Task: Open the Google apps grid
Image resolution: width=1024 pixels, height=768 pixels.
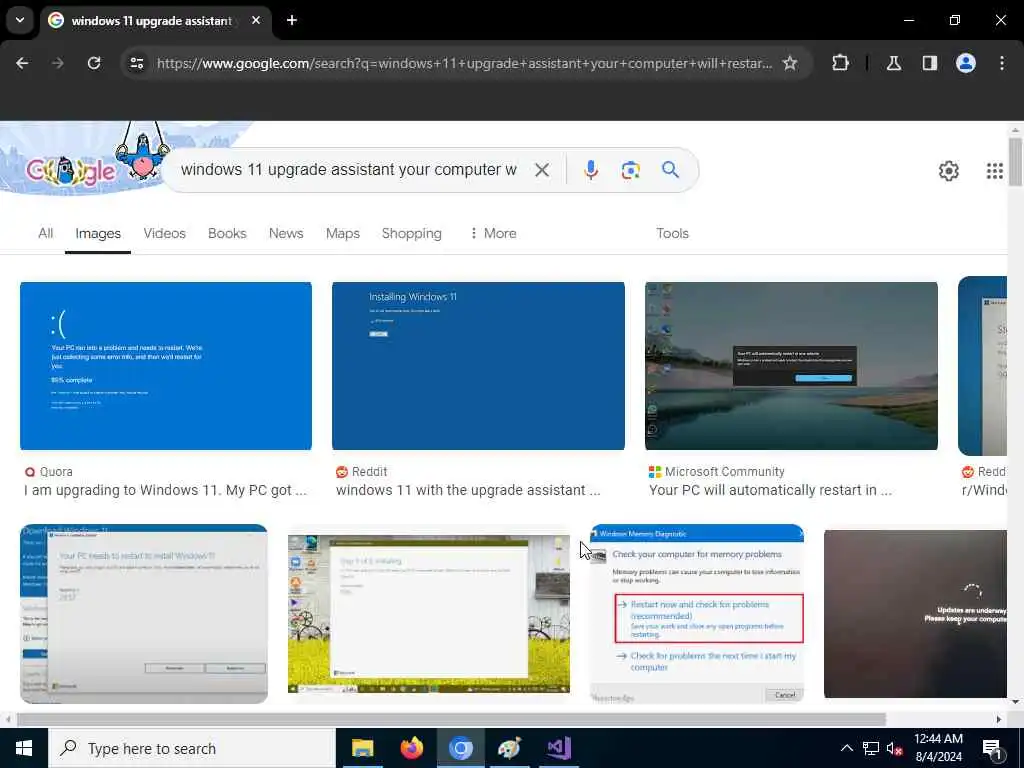Action: (995, 171)
